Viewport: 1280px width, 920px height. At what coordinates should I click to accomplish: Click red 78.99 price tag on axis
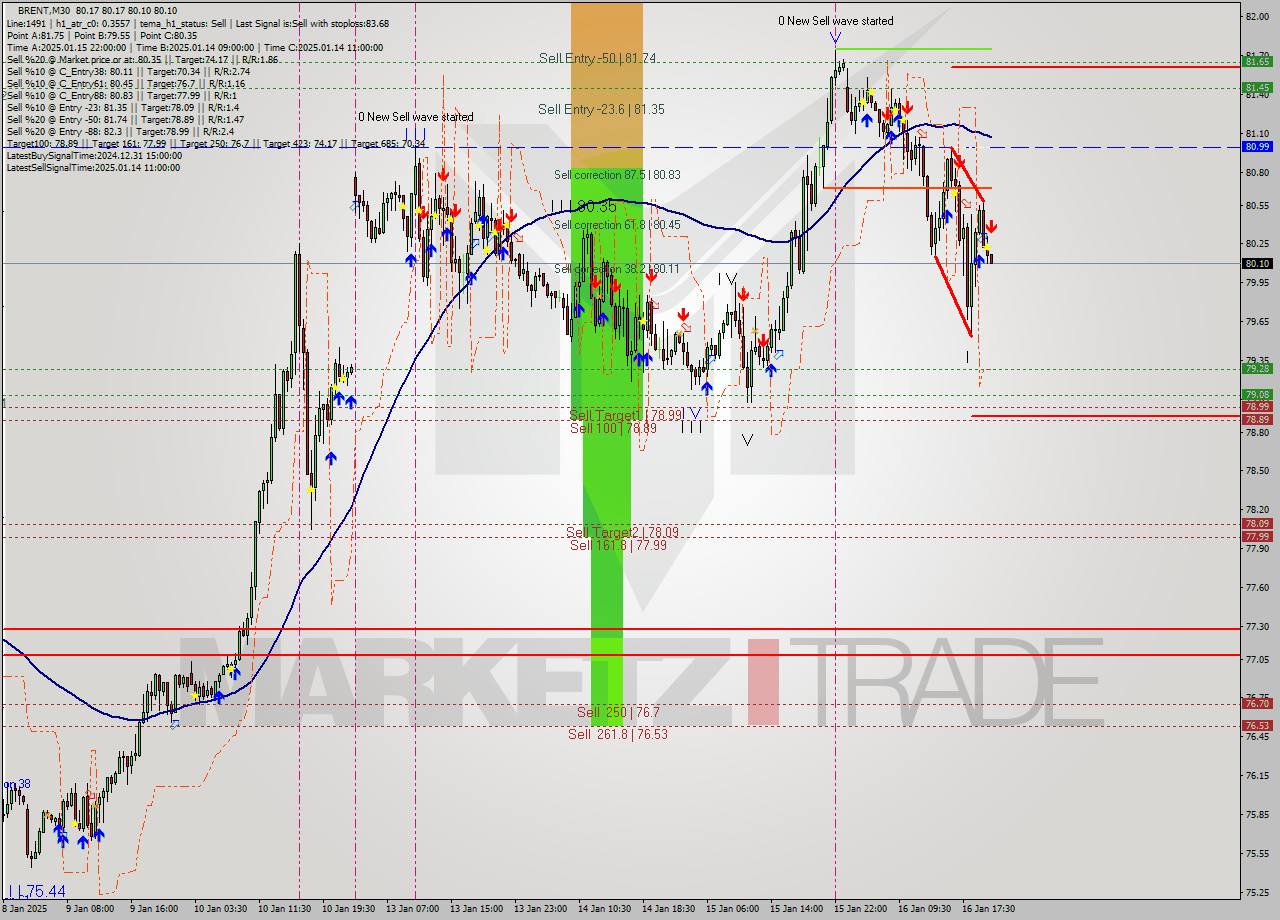click(x=1256, y=407)
